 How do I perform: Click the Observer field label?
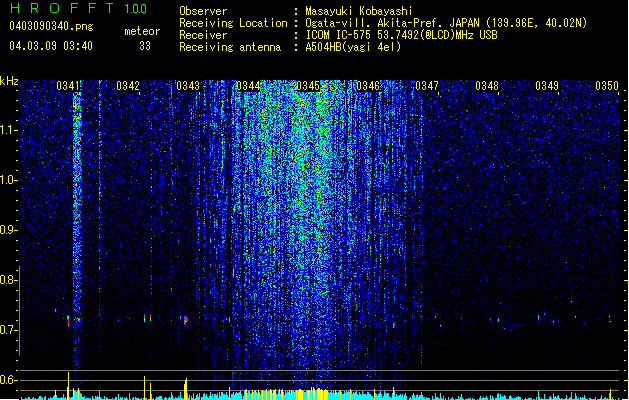[x=203, y=11]
